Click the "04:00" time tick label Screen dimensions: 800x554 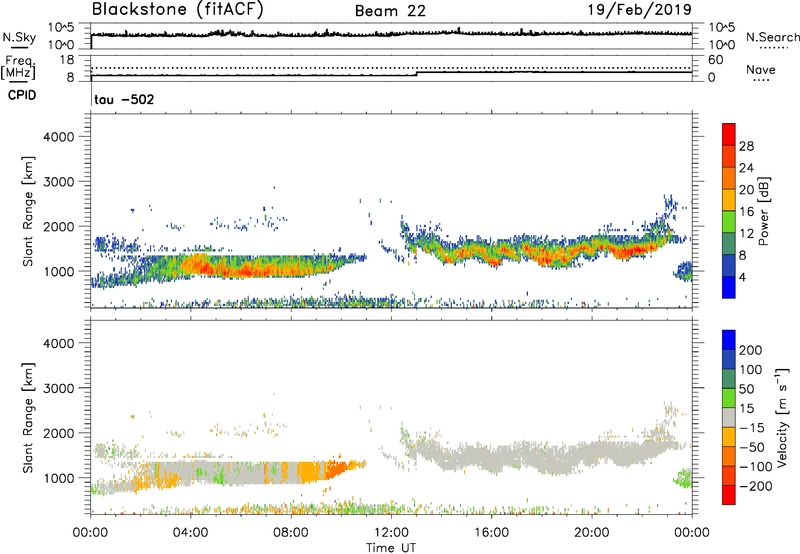pyautogui.click(x=190, y=533)
